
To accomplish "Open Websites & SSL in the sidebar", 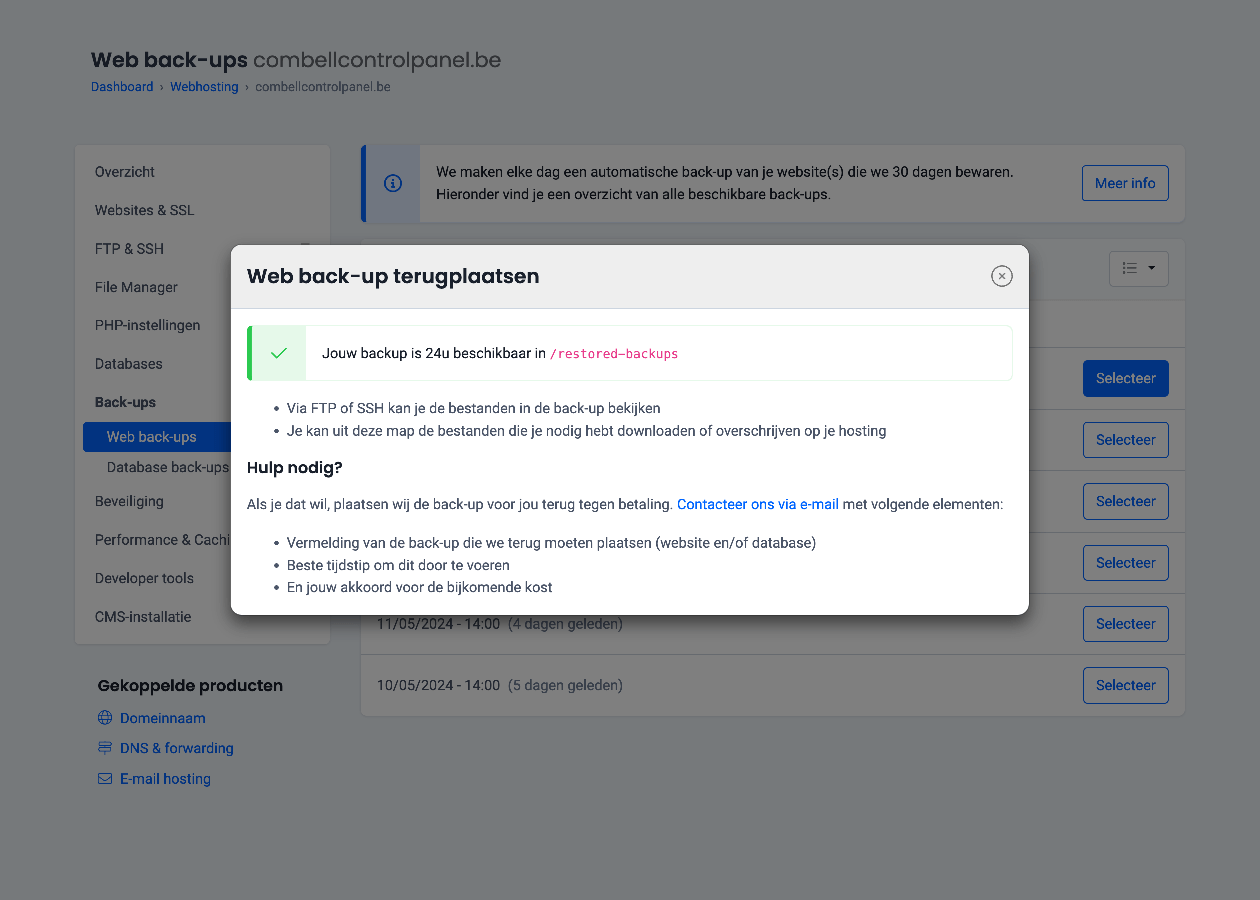I will point(145,210).
